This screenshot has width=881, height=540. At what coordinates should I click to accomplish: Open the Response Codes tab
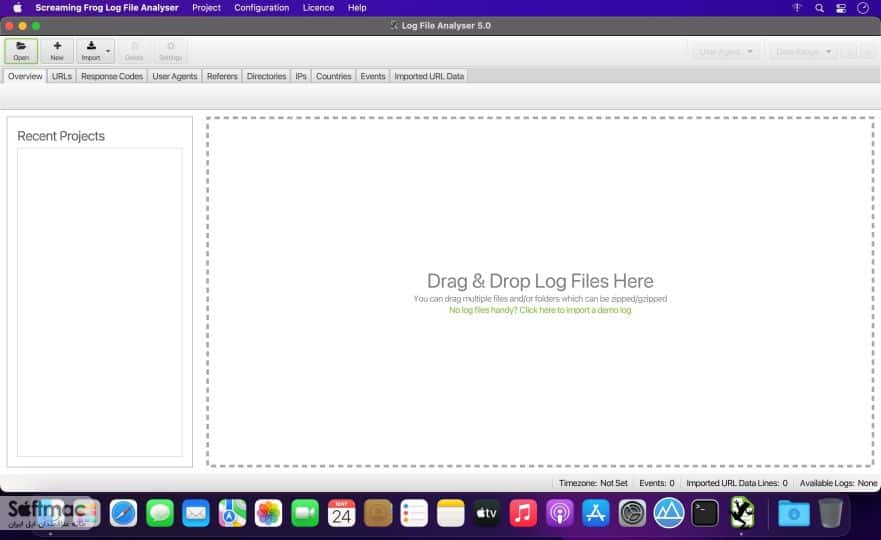(x=112, y=76)
